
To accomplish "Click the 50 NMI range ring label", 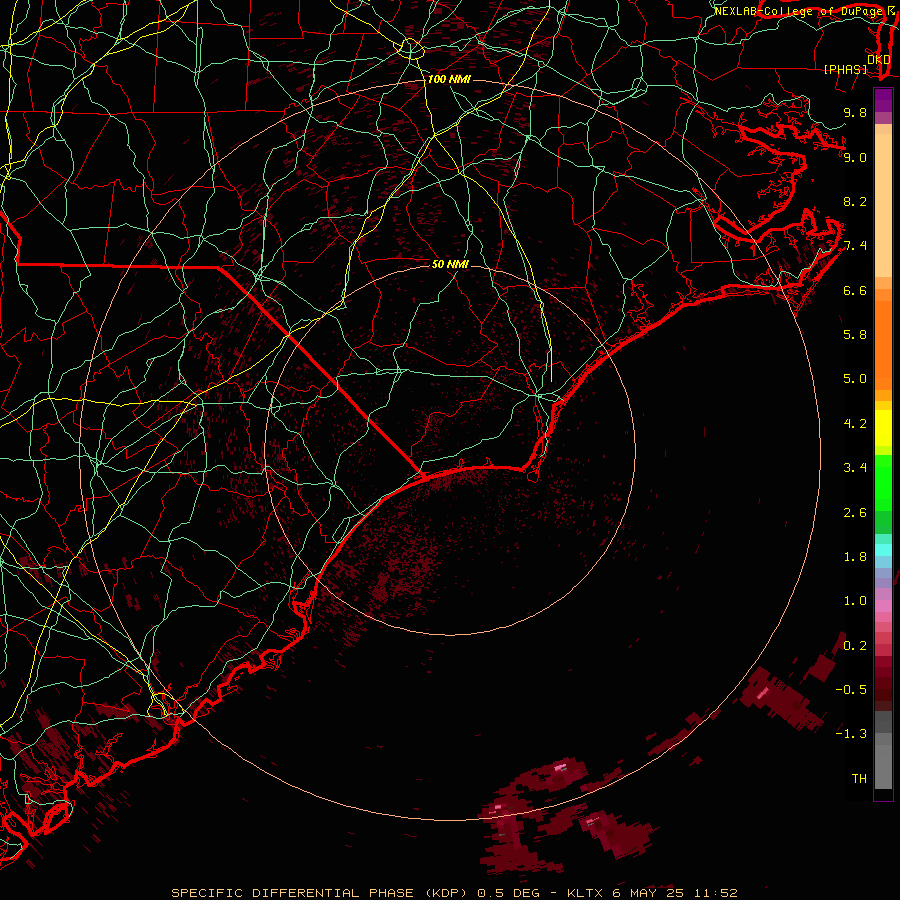I will point(450,264).
